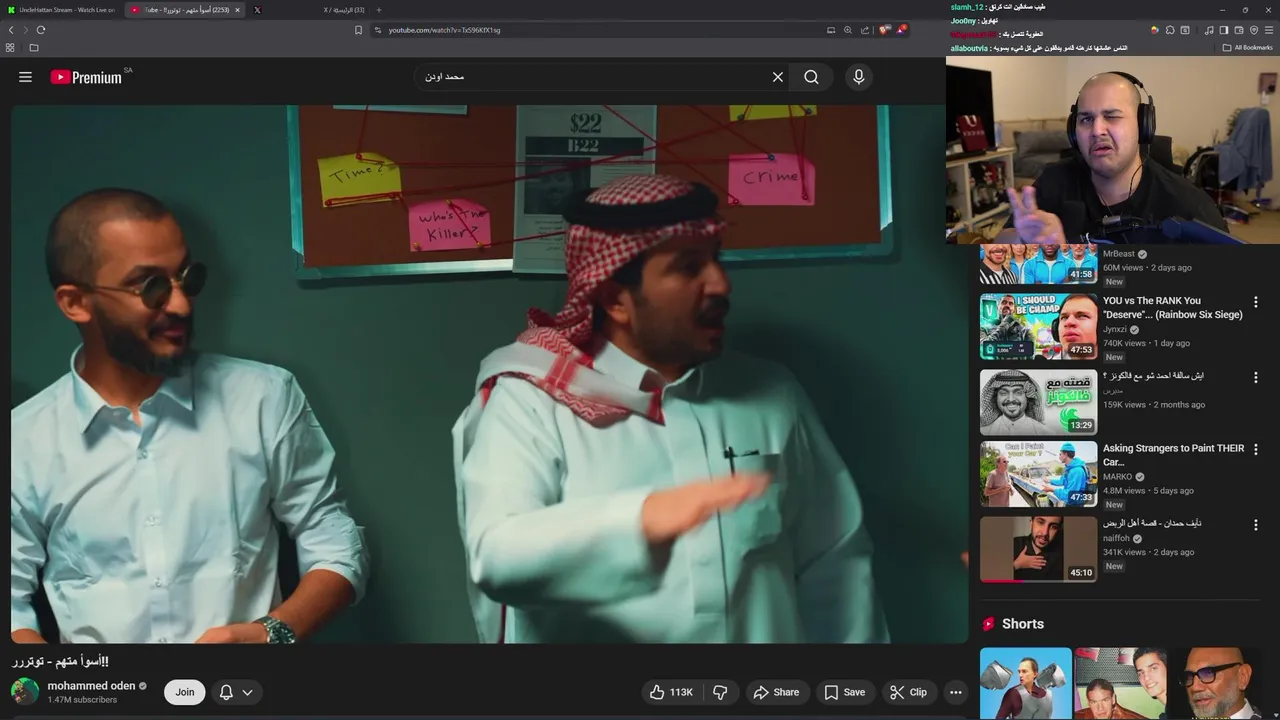Open the YouTube guide hamburger menu
1280x720 pixels.
[25, 77]
